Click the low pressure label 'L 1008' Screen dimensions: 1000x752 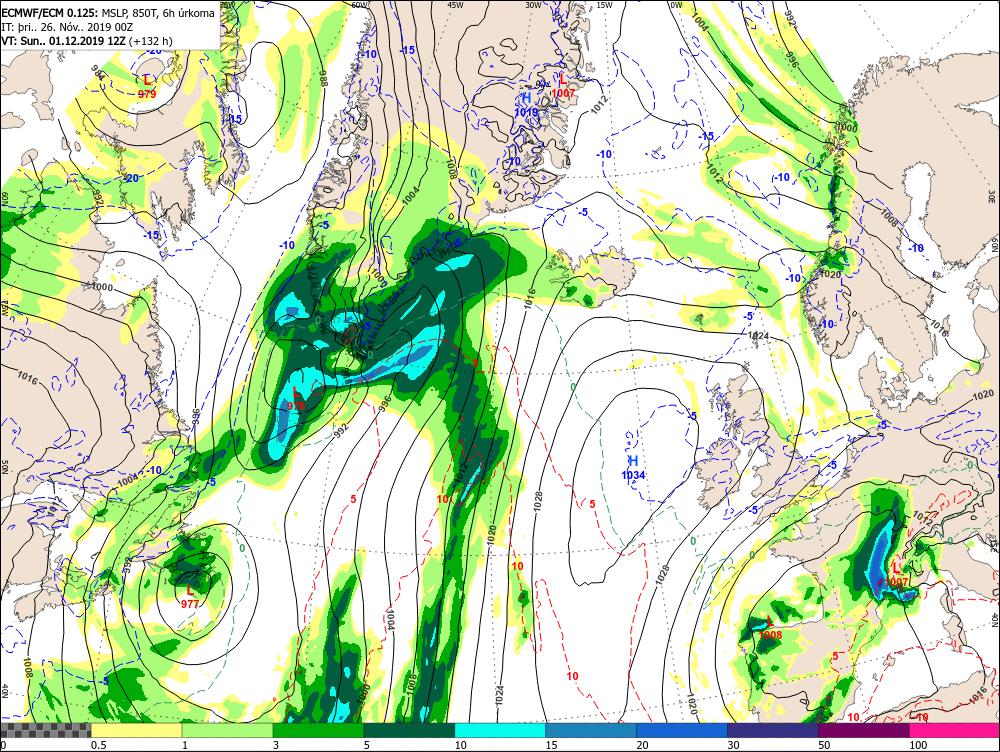point(770,628)
